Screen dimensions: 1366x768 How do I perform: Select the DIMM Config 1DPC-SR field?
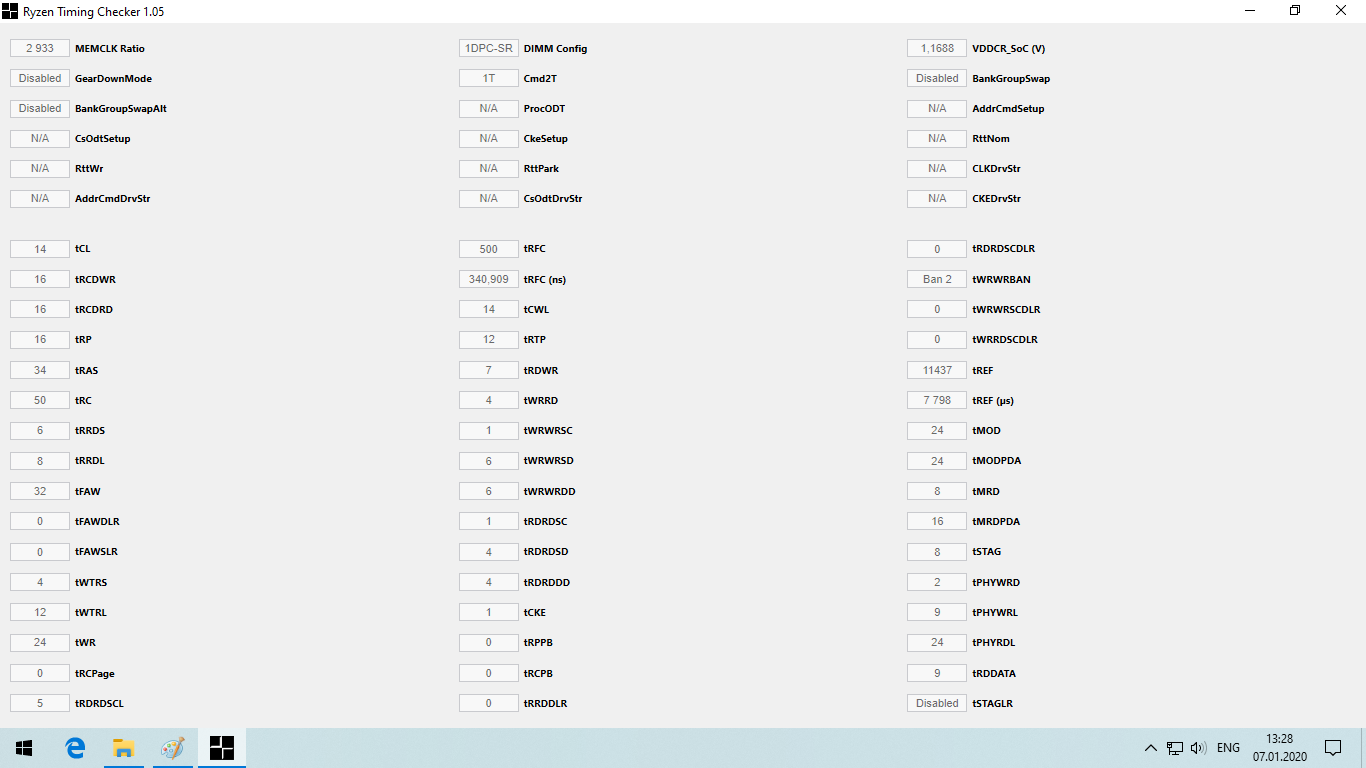488,48
